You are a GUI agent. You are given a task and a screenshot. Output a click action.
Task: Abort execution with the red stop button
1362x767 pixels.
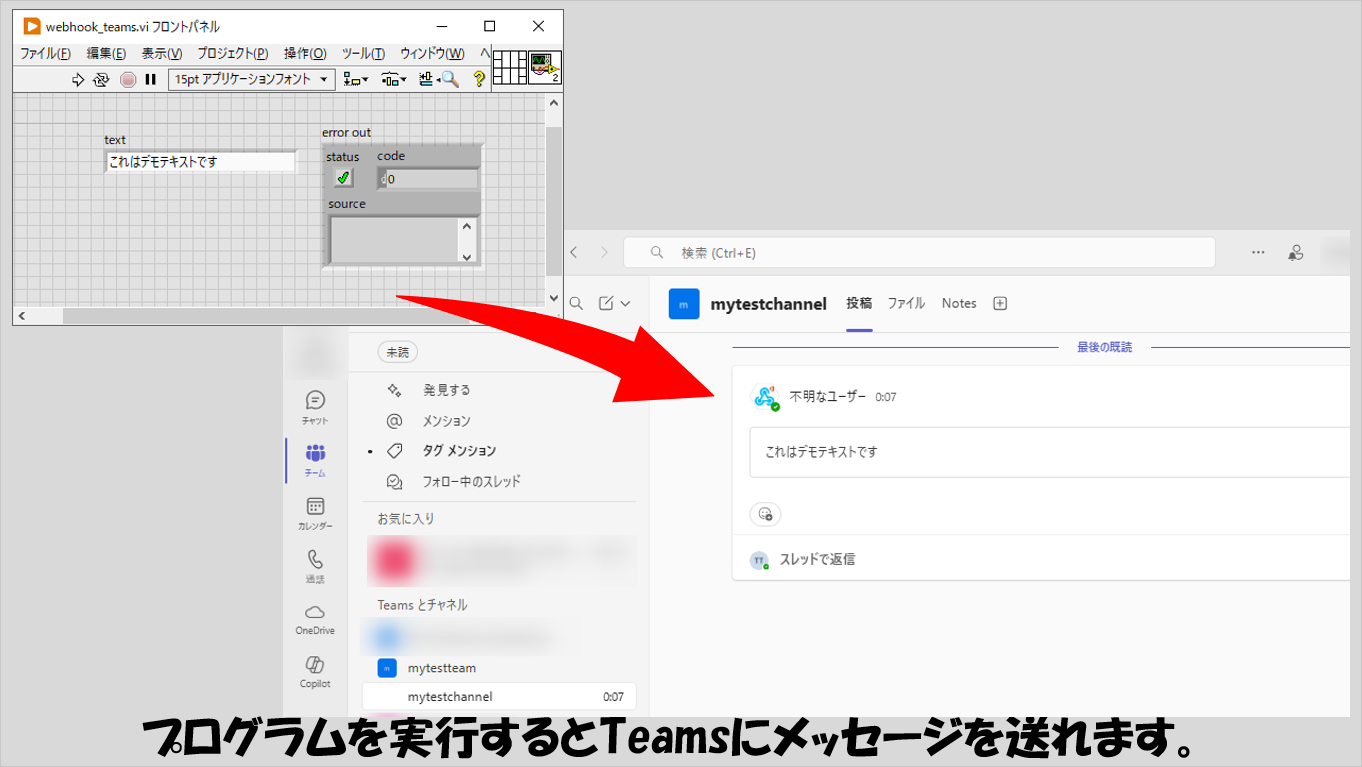[x=128, y=80]
